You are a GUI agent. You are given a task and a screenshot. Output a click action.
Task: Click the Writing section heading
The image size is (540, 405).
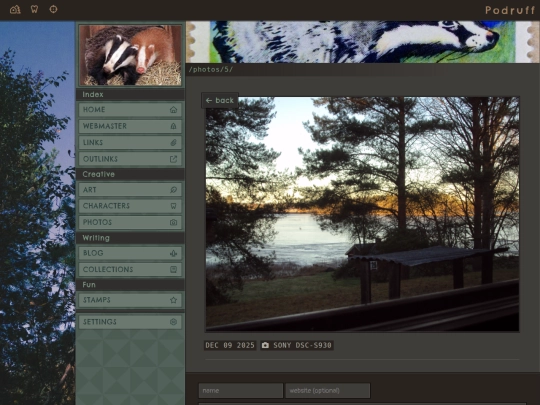(96, 238)
